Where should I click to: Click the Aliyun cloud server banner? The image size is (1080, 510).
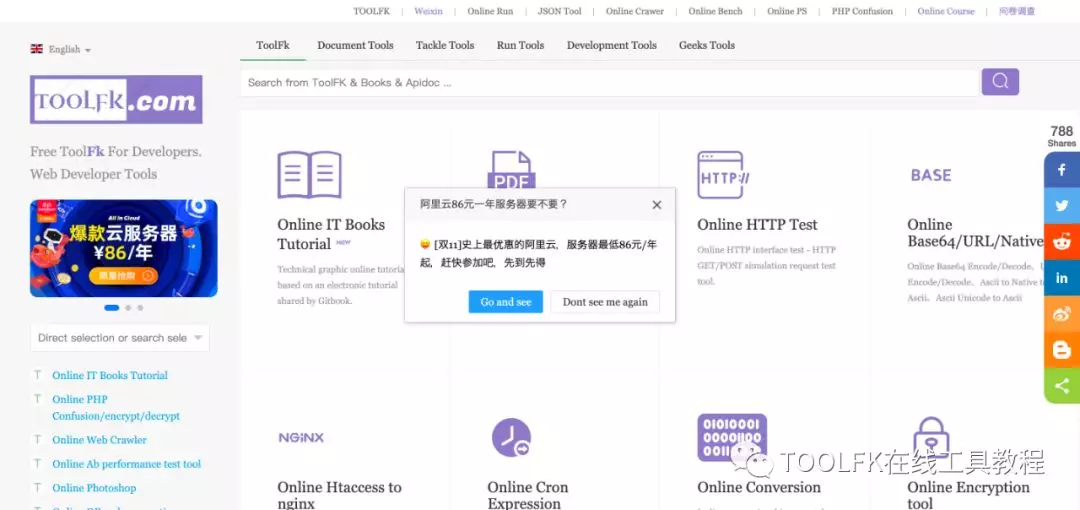tap(124, 248)
